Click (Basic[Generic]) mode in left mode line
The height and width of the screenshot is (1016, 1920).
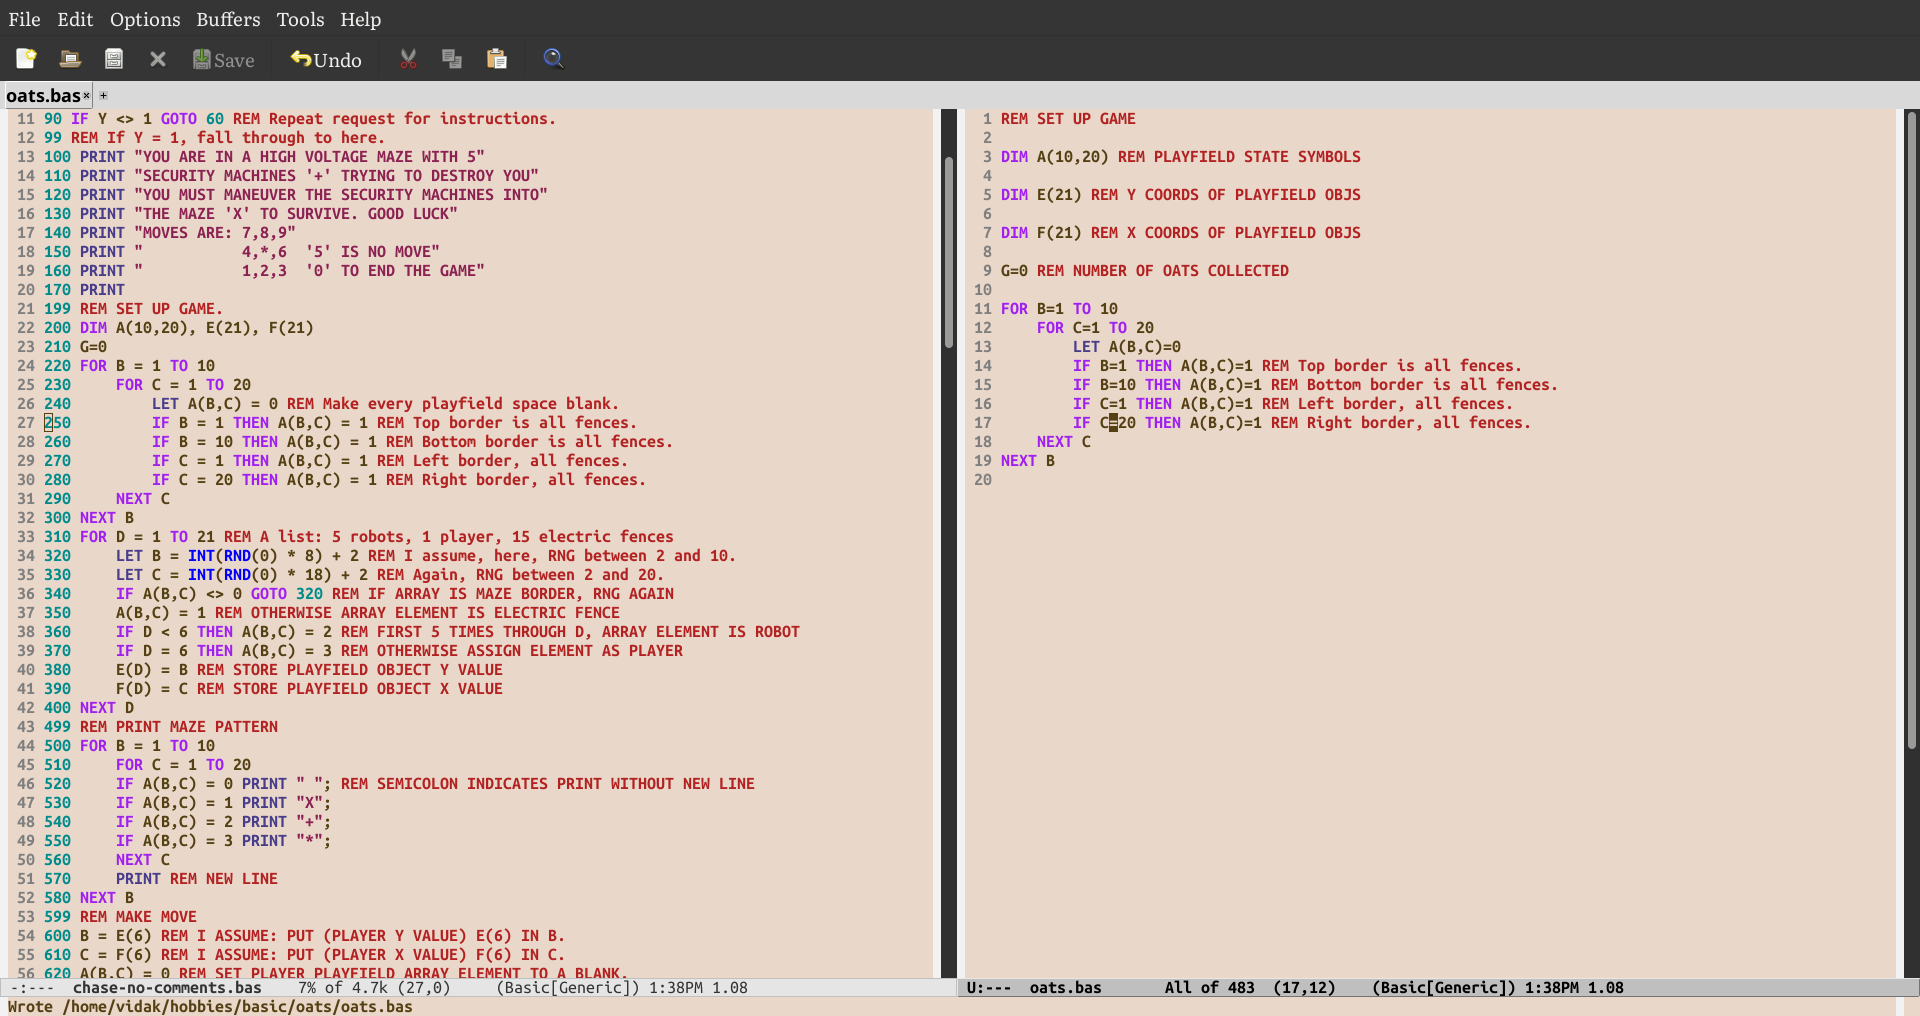568,988
